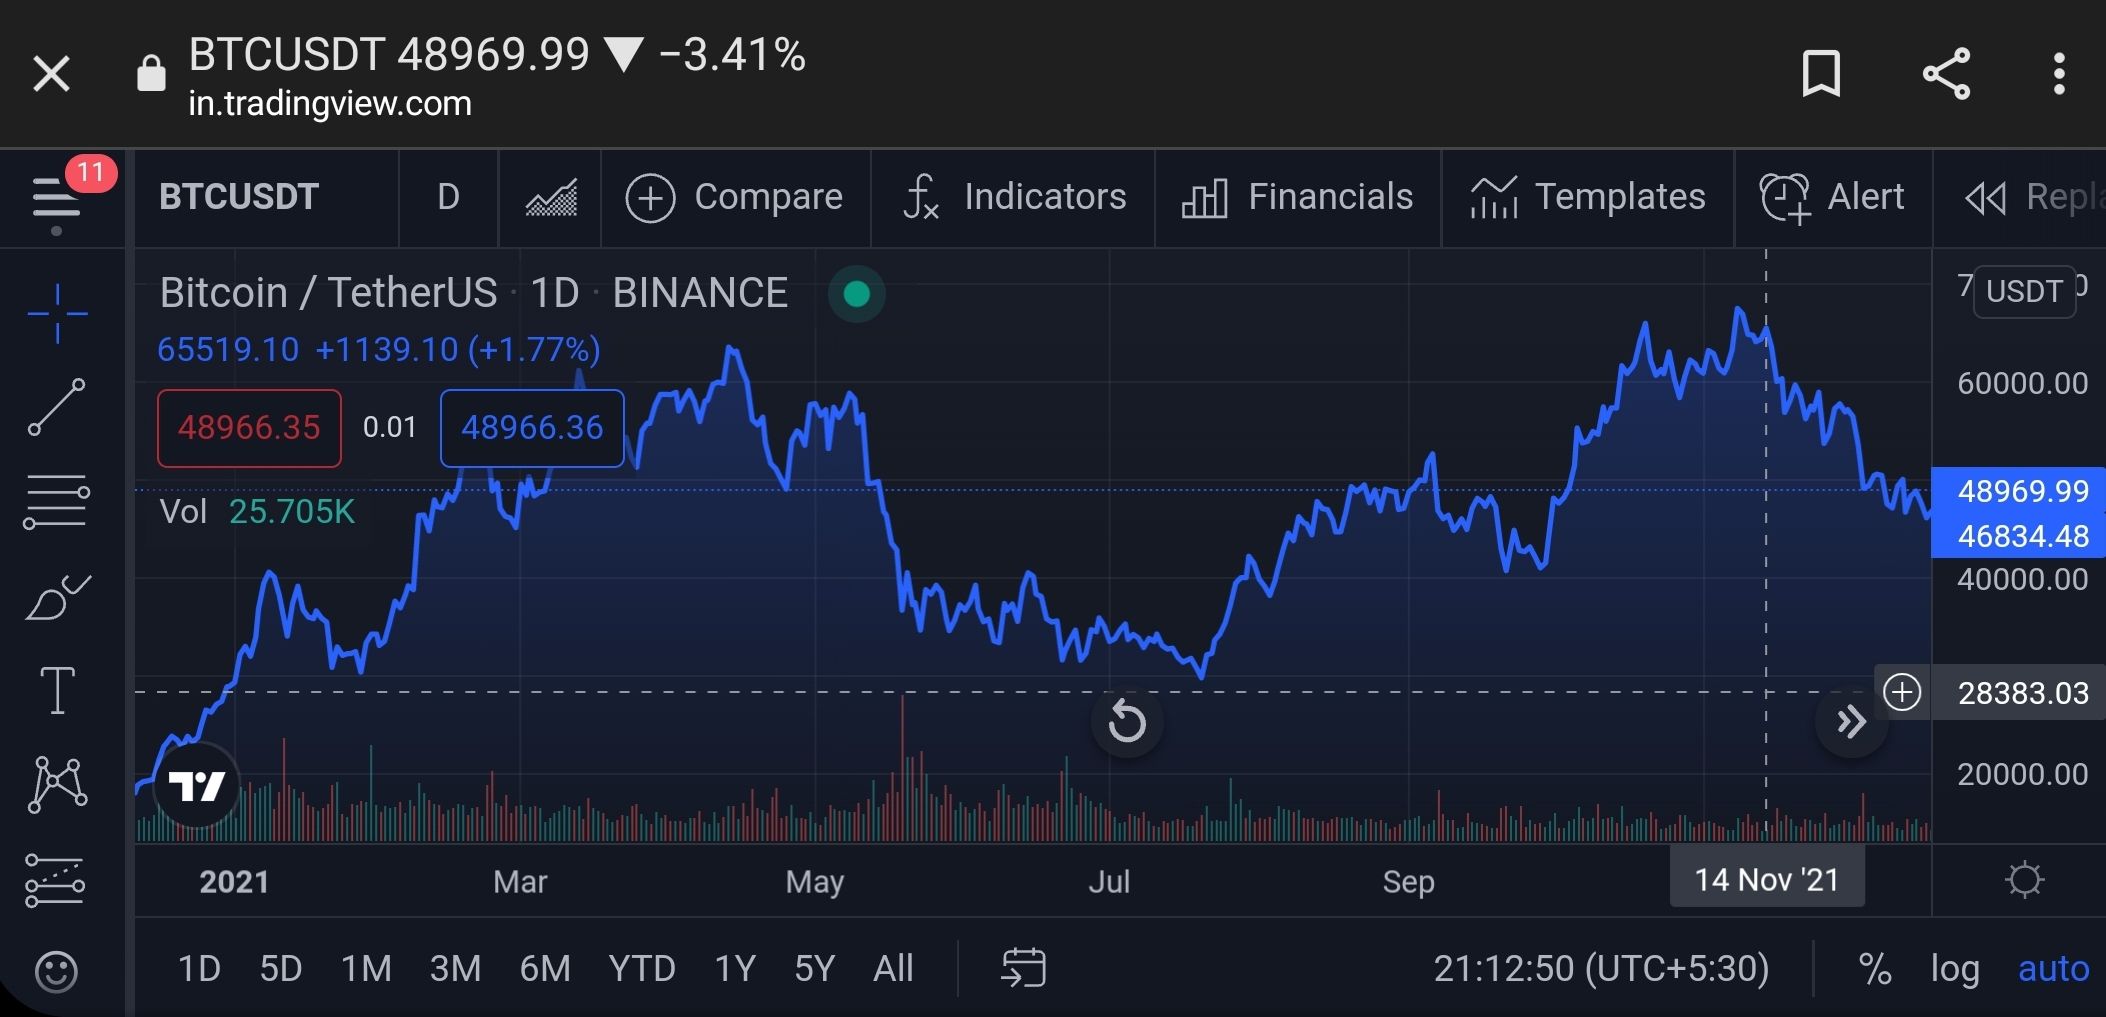Select the Text annotation tool
The height and width of the screenshot is (1017, 2106).
click(x=57, y=690)
